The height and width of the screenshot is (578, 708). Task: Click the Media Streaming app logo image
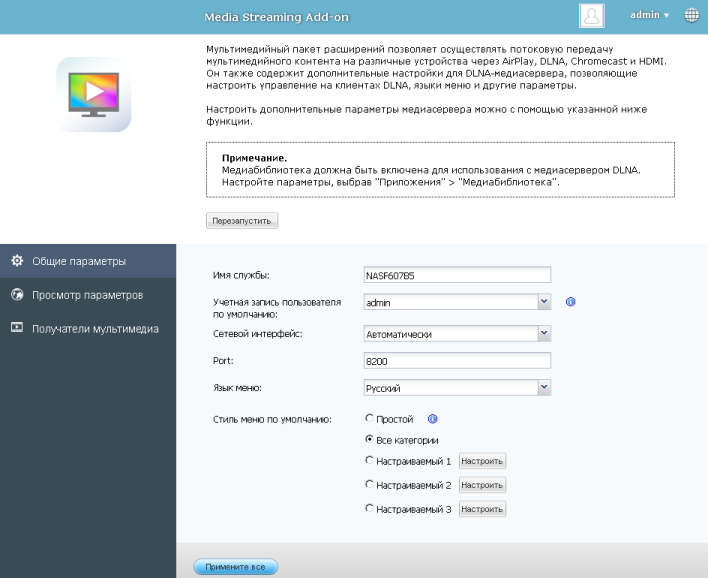(x=94, y=94)
